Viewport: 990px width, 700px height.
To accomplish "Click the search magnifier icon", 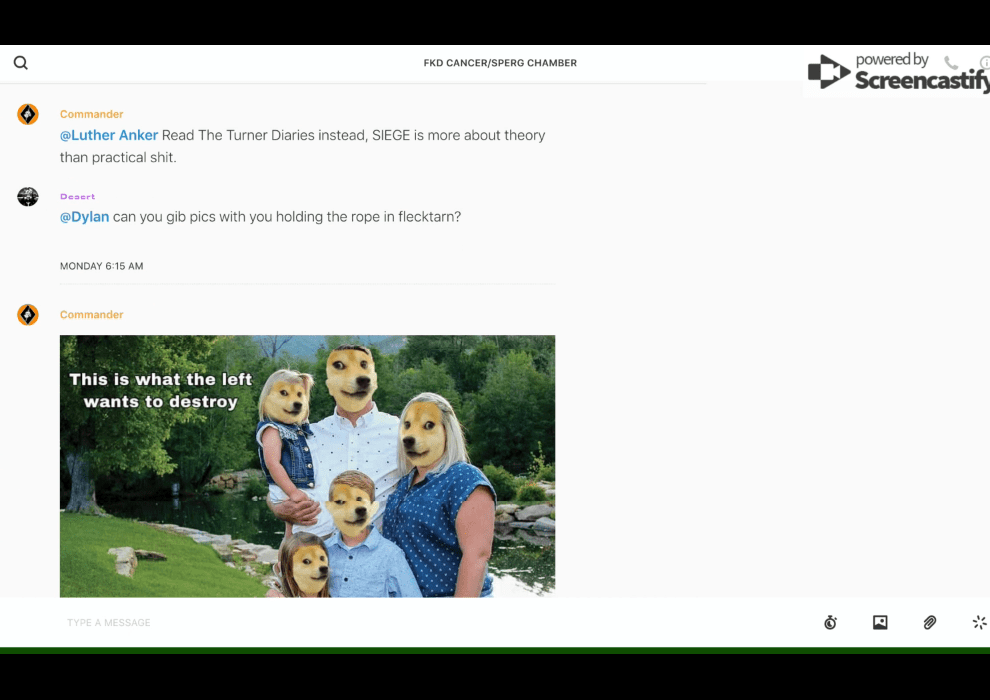I will (x=21, y=63).
